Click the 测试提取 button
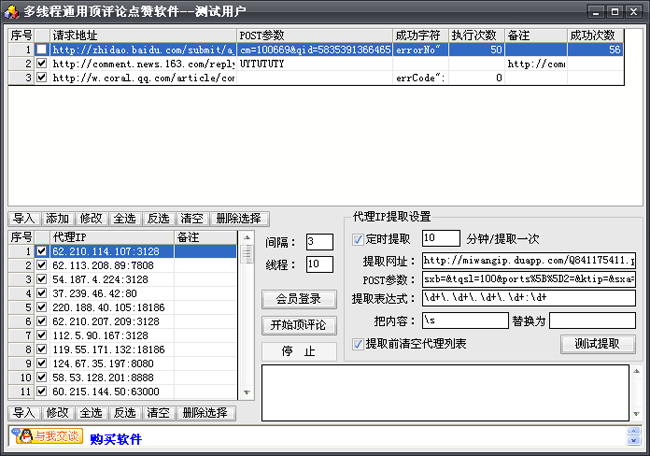The image size is (650, 456). (597, 344)
